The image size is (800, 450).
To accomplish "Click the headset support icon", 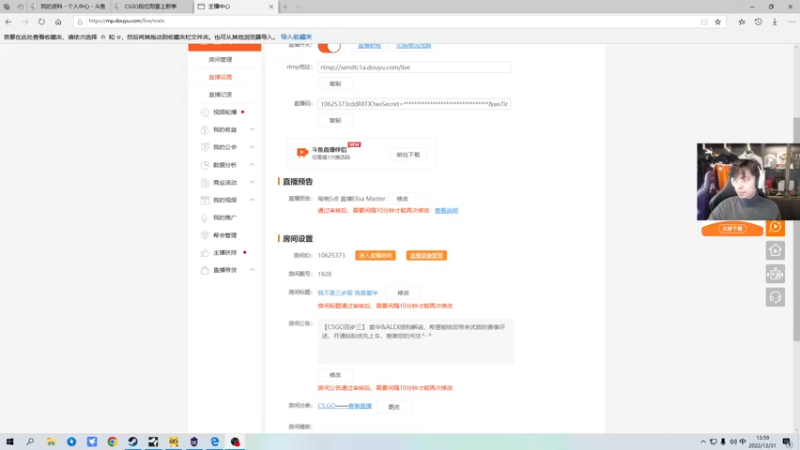I will click(776, 297).
